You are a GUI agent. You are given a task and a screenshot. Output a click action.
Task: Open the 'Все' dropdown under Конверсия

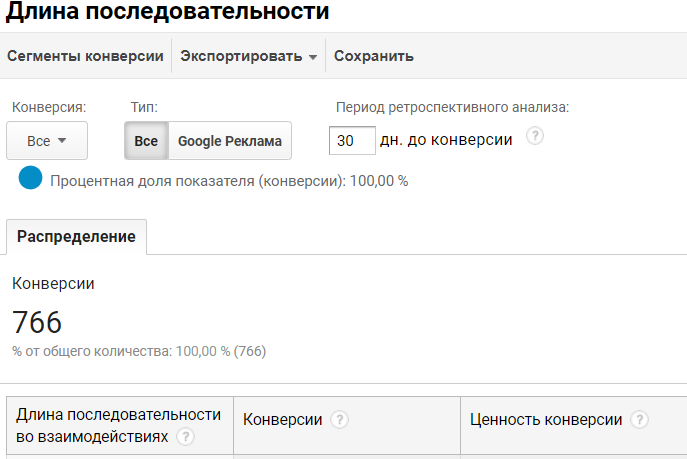tap(46, 141)
